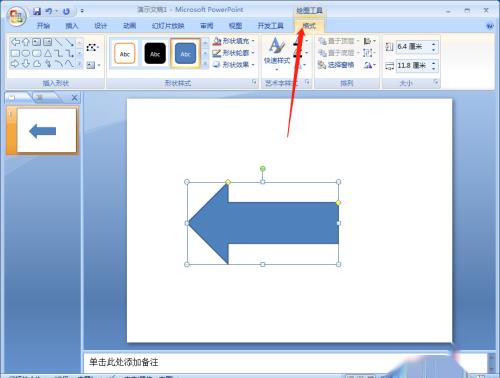Switch to the Insert (插入) ribbon tab
Image resolution: width=500 pixels, height=378 pixels.
click(72, 26)
